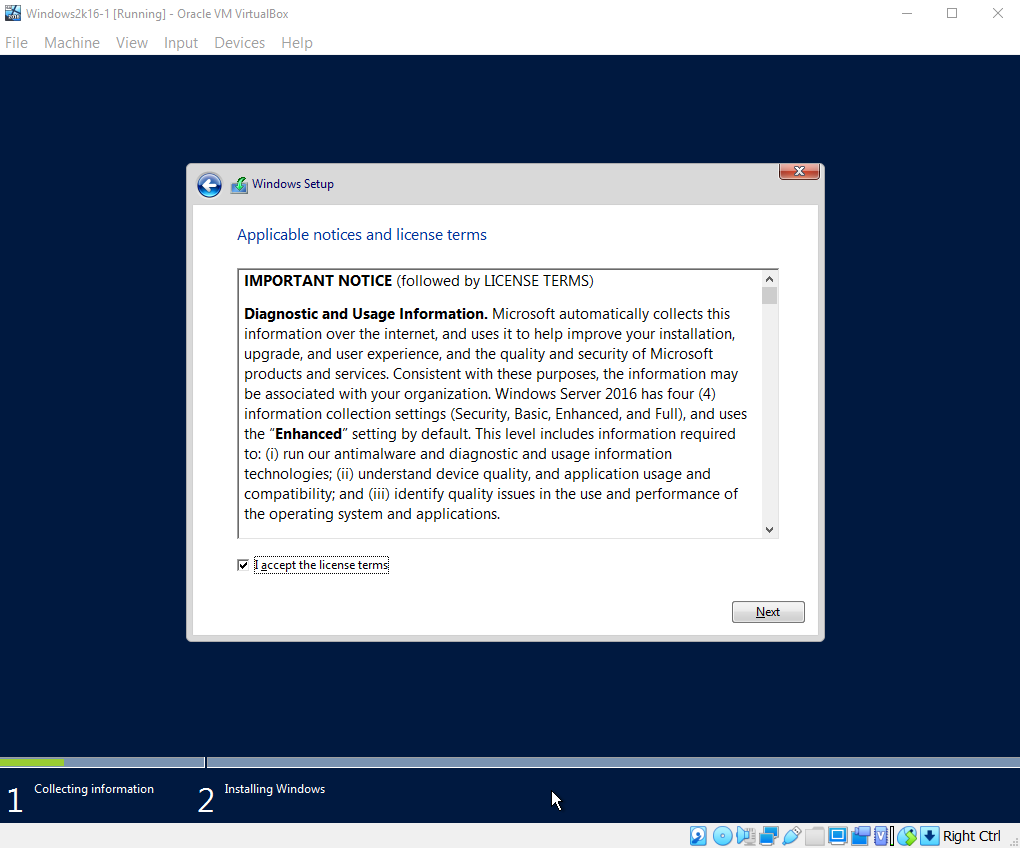This screenshot has height=848, width=1020.
Task: Open the View menu
Action: tap(131, 43)
